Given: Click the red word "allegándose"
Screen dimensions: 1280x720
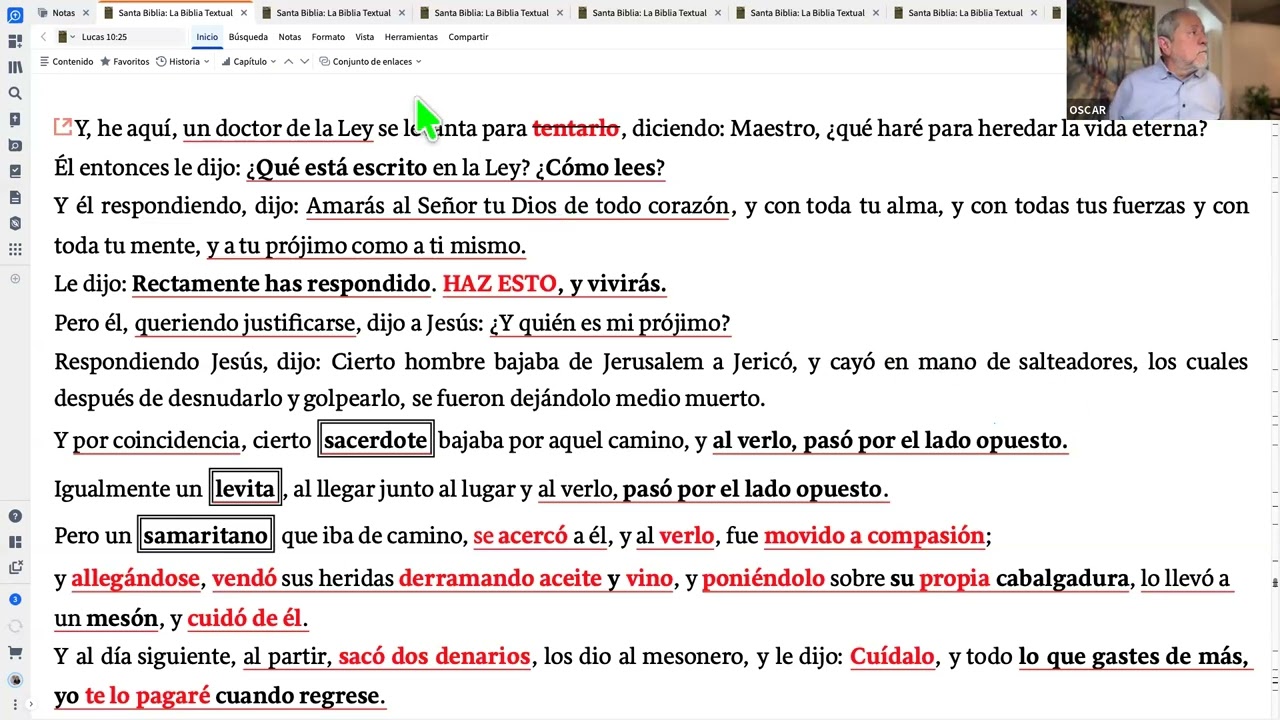Looking at the screenshot, I should point(135,579).
